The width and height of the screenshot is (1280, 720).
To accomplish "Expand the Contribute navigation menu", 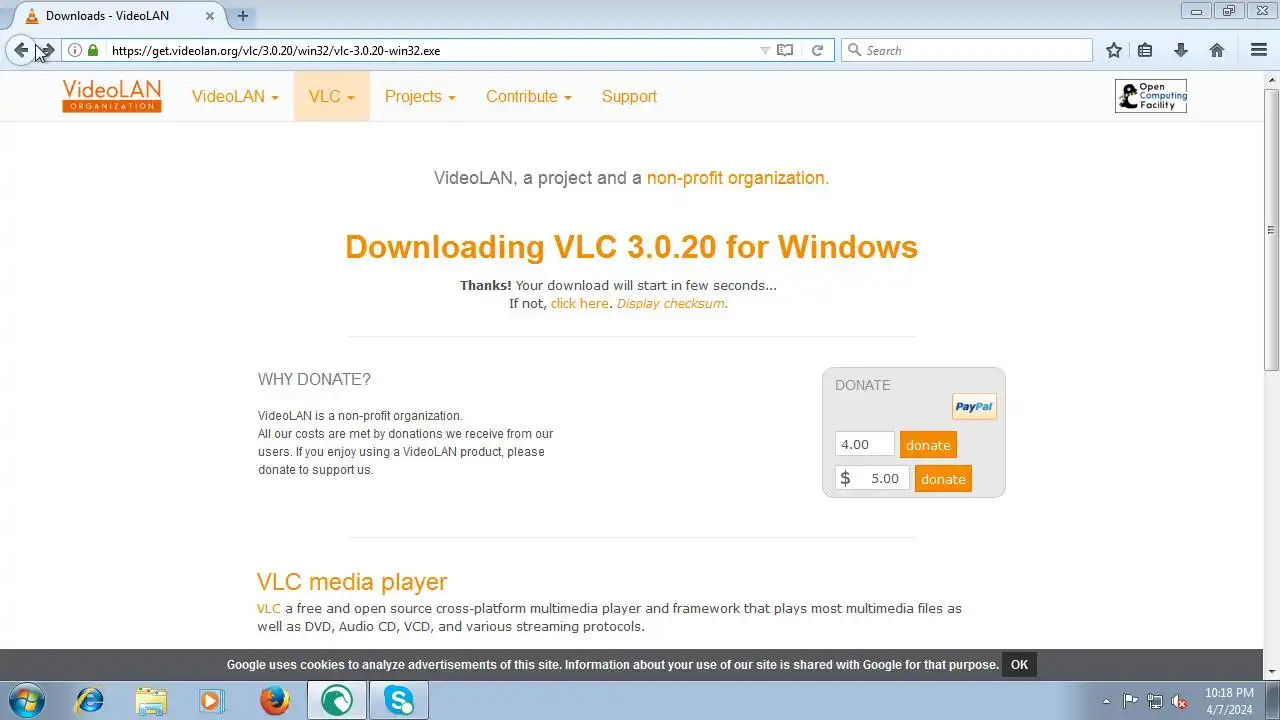I will (528, 96).
